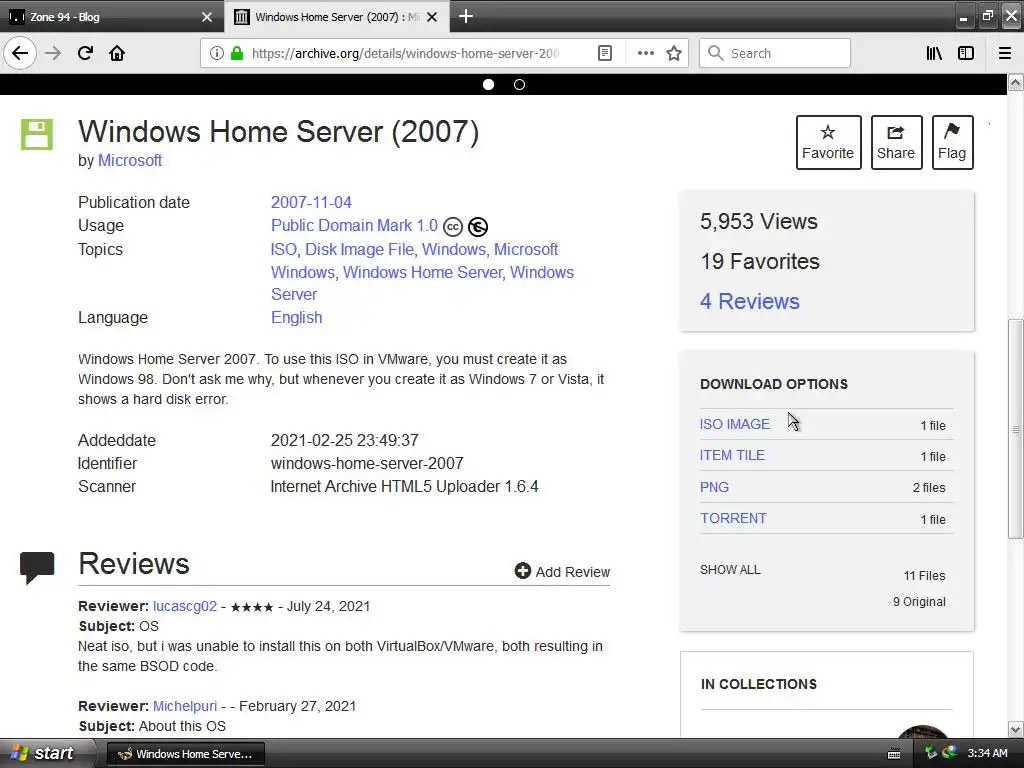Open a new browser tab
This screenshot has width=1024, height=768.
click(x=466, y=16)
